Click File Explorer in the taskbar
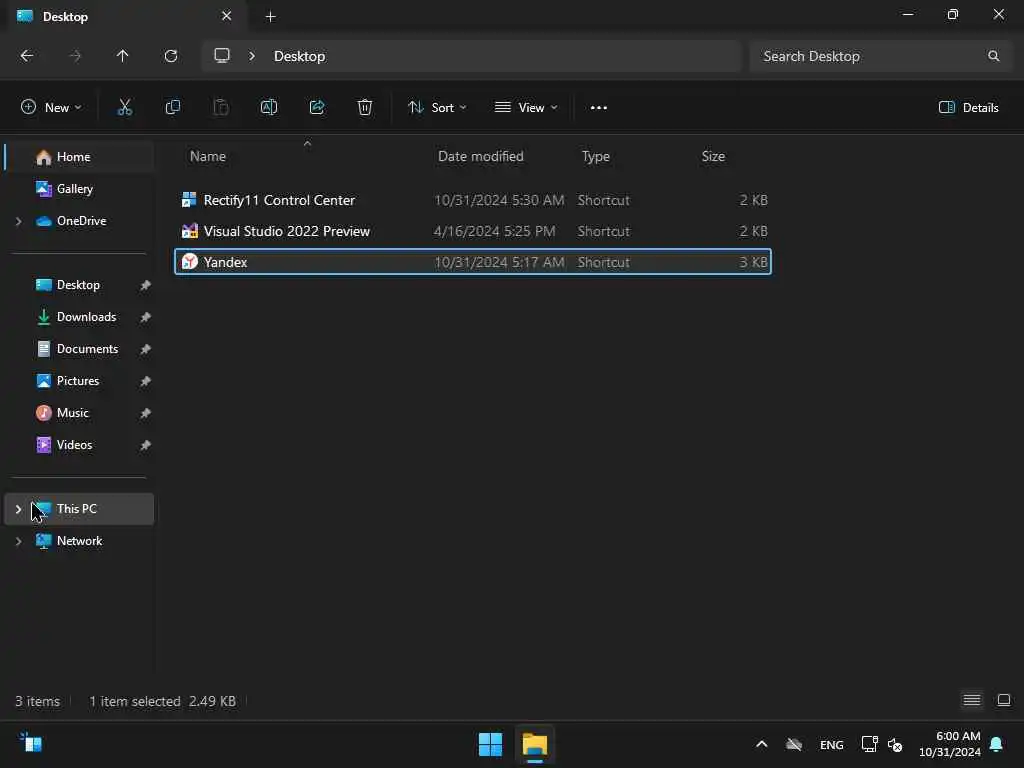 click(x=535, y=744)
